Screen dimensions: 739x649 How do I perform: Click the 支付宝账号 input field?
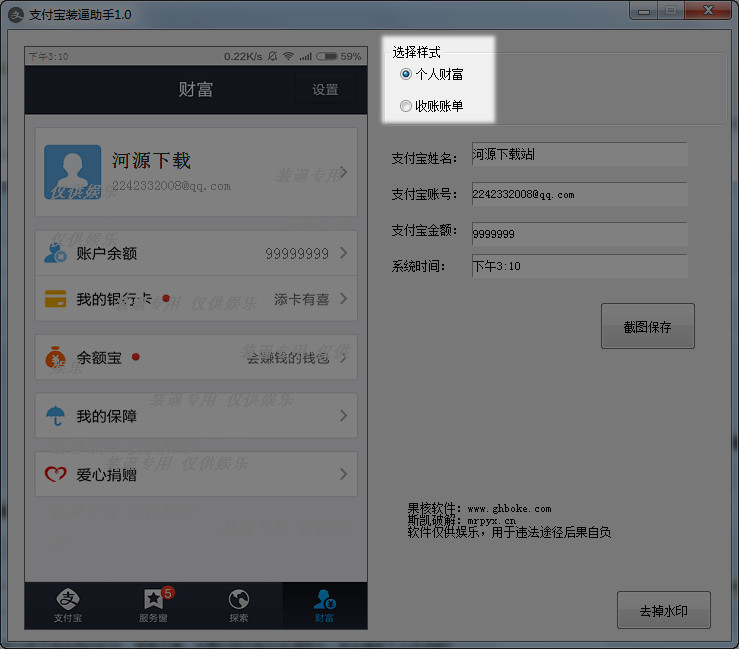click(x=579, y=194)
